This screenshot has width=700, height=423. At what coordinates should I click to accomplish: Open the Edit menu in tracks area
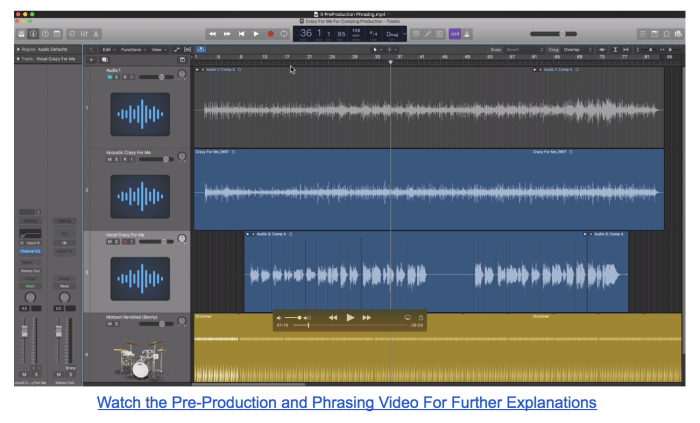tap(109, 48)
